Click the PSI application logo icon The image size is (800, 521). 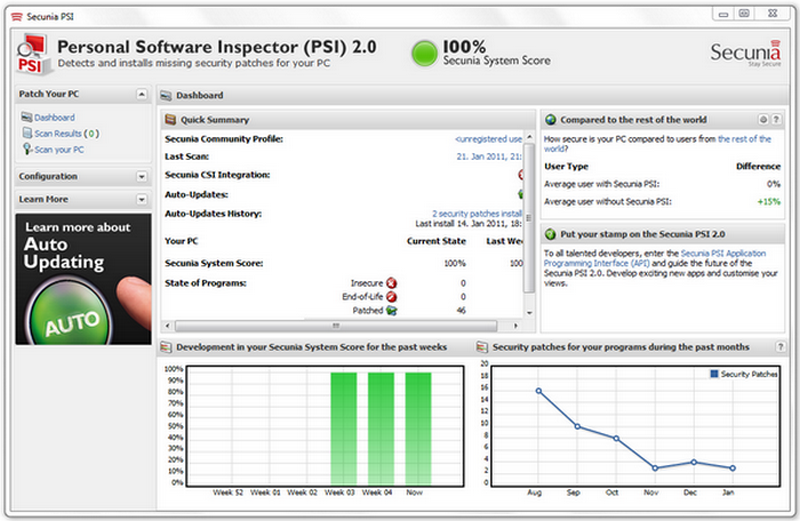pos(34,54)
